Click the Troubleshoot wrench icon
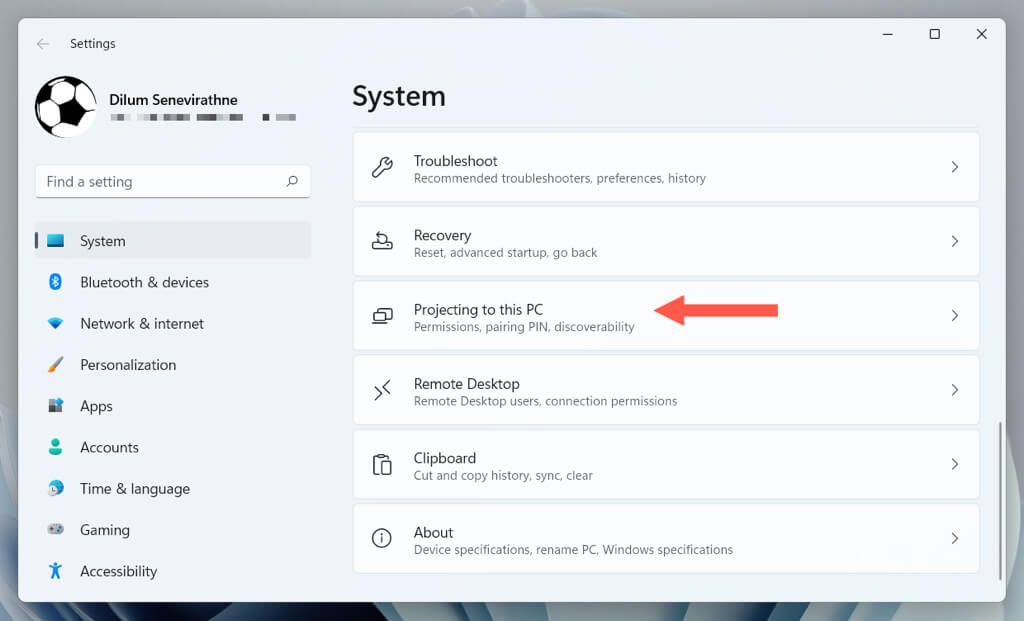1024x621 pixels. 382,167
